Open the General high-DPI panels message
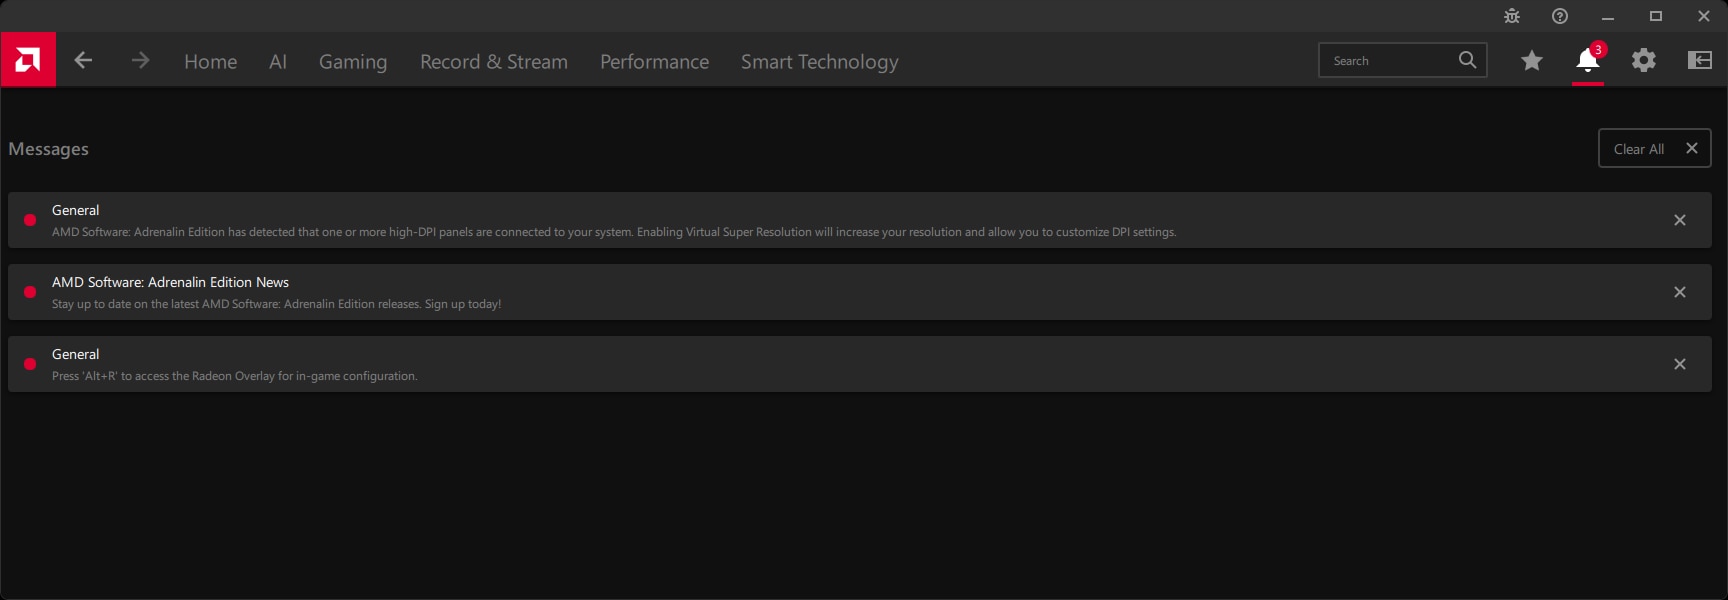The width and height of the screenshot is (1728, 600). (860, 220)
